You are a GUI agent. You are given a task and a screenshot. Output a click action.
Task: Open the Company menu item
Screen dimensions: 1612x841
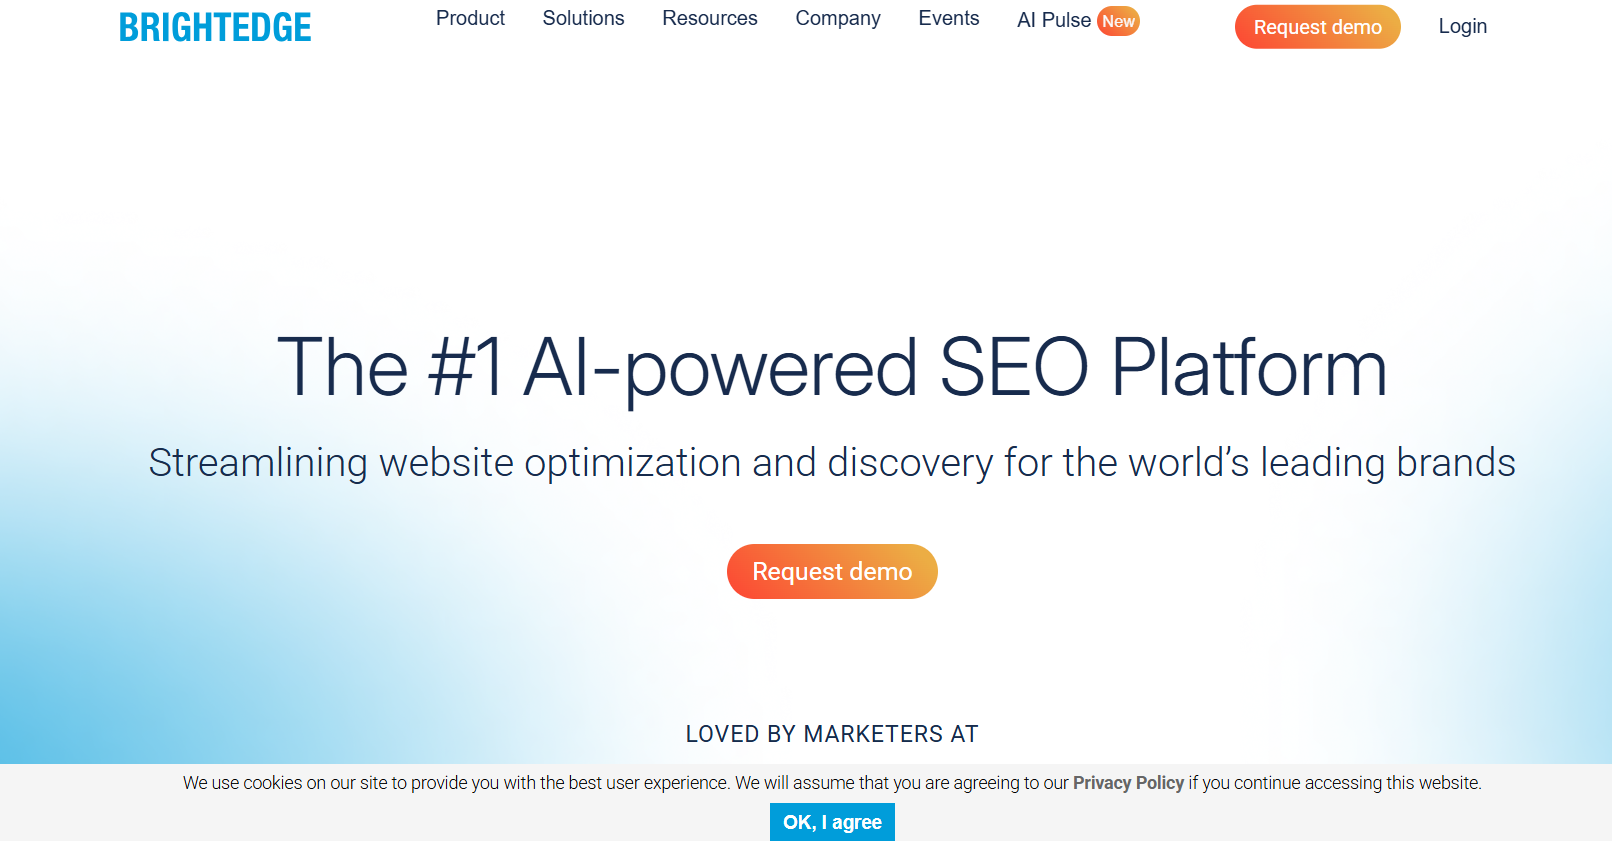pos(838,19)
